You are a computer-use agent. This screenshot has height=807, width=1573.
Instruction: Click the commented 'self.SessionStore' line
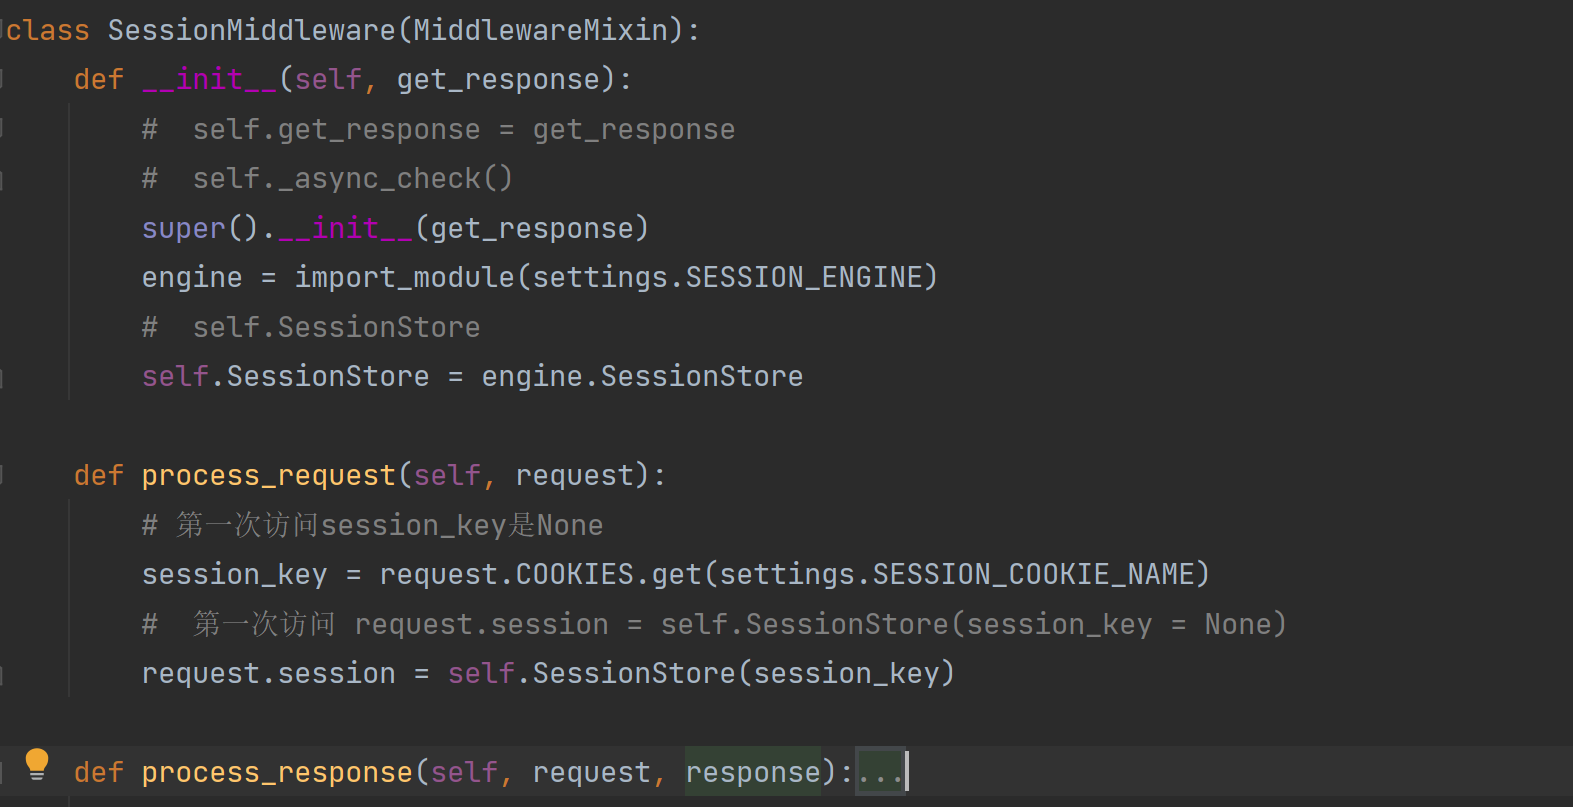click(336, 327)
